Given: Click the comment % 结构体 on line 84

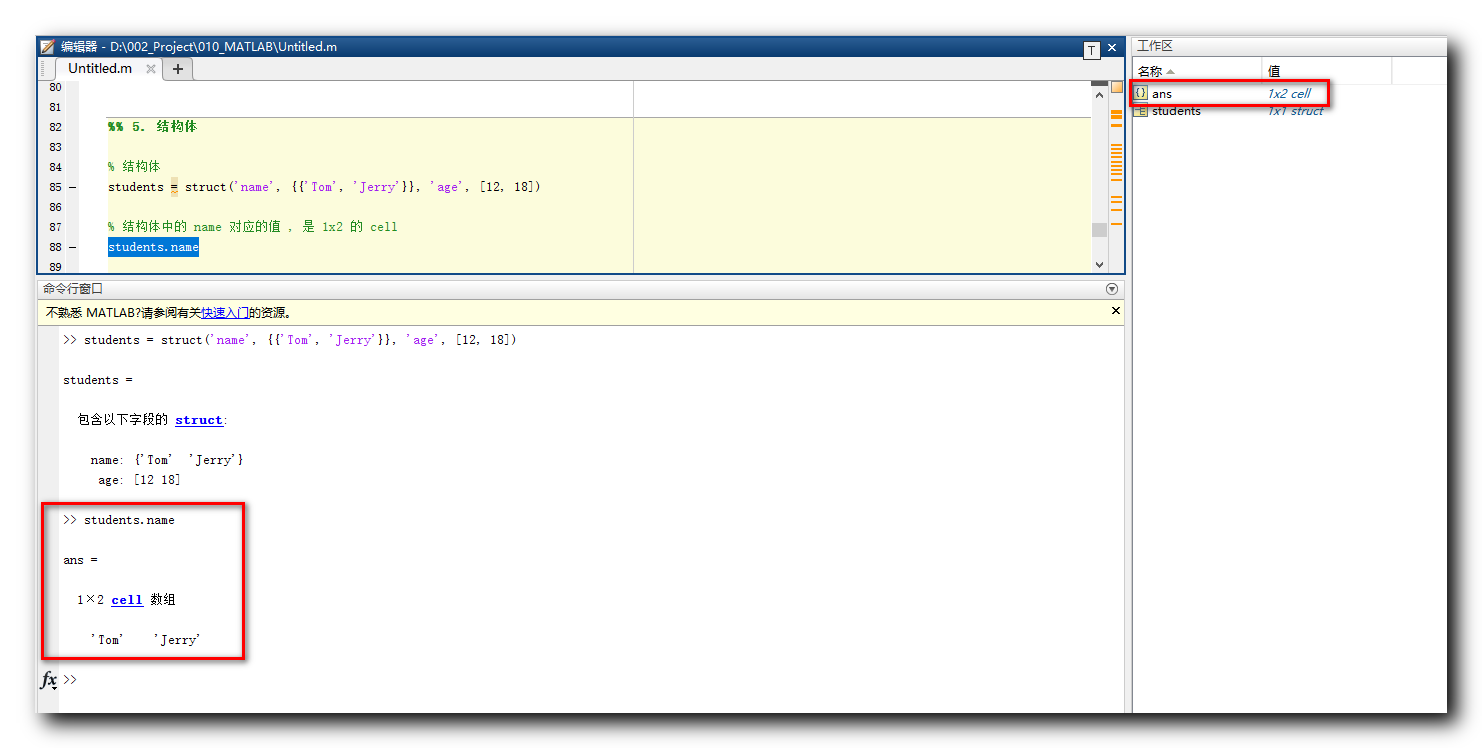Looking at the screenshot, I should coord(134,167).
